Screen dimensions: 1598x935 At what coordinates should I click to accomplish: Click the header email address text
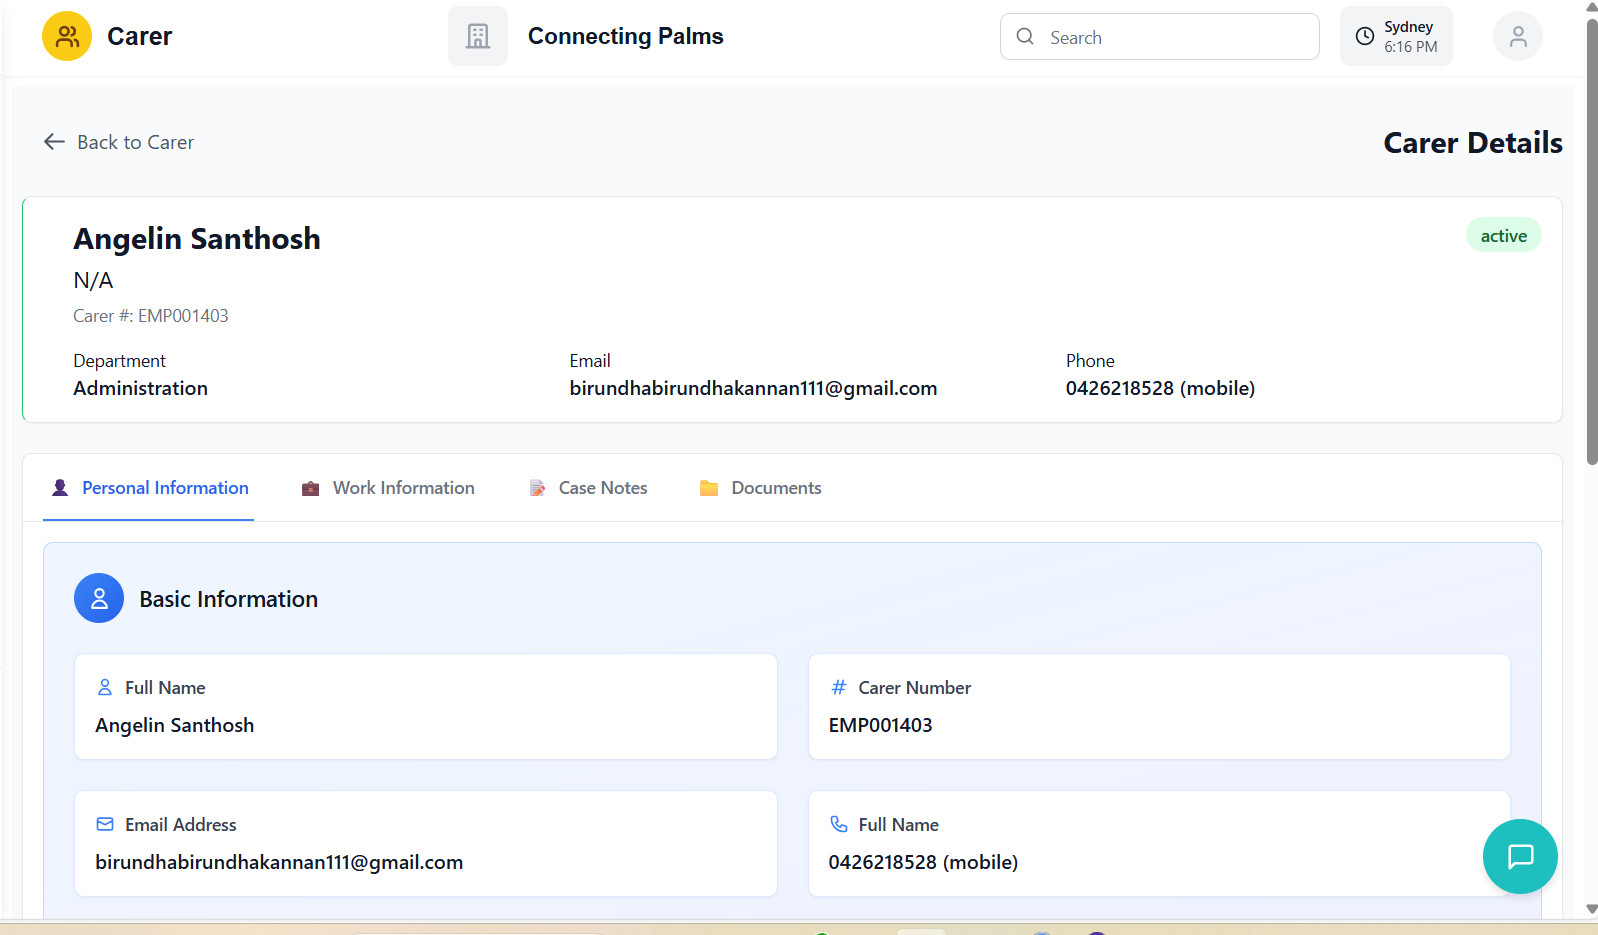coord(753,388)
